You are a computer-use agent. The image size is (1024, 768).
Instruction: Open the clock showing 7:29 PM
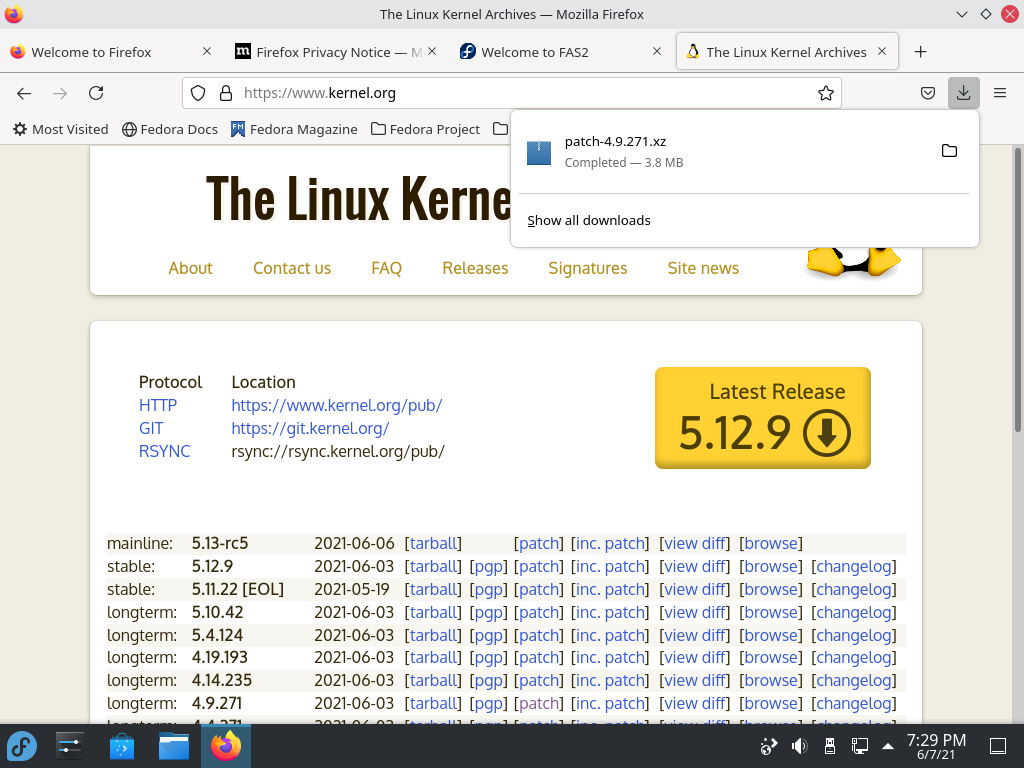(936, 746)
